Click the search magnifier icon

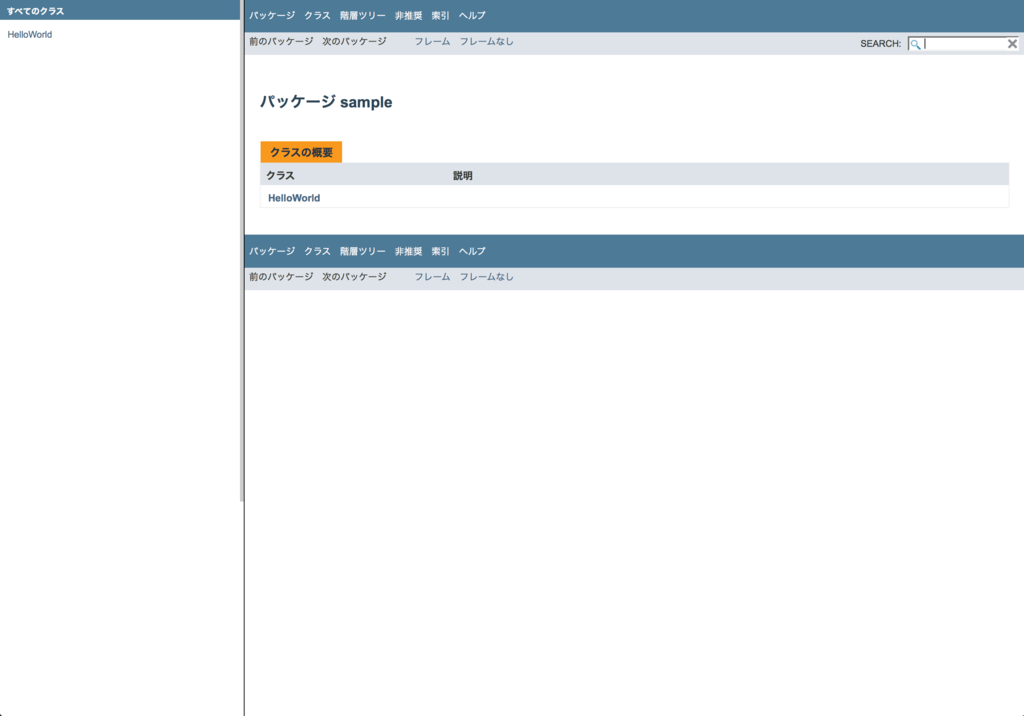click(915, 44)
